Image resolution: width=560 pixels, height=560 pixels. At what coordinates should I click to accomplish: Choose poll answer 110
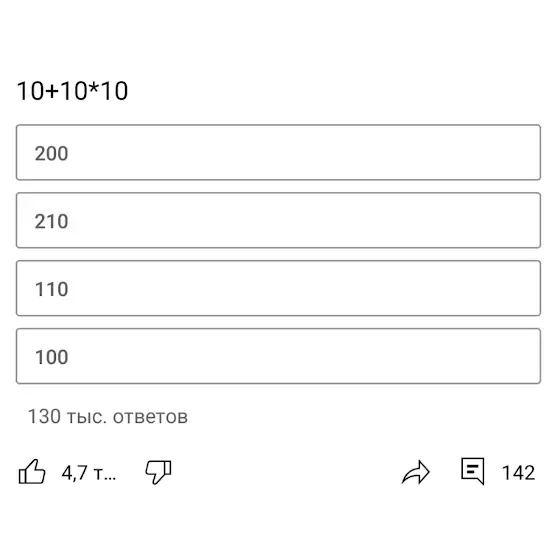[x=278, y=288]
